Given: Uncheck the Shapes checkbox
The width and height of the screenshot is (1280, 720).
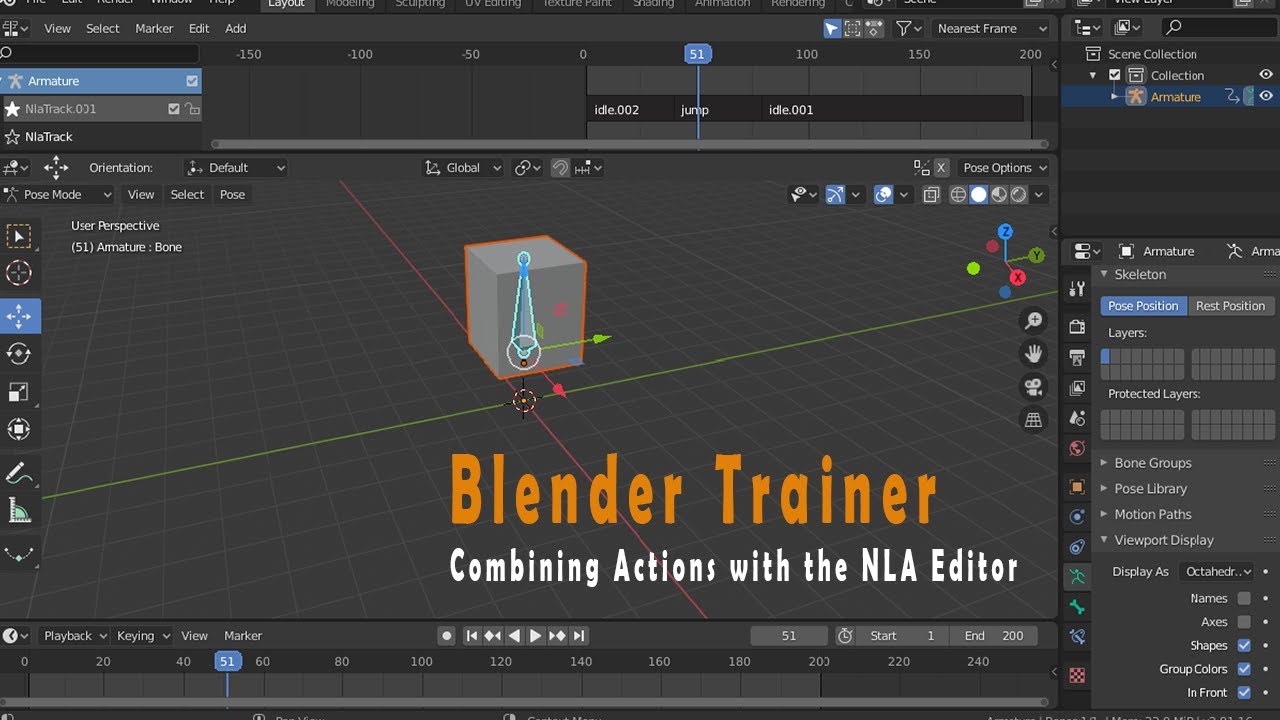Looking at the screenshot, I should pos(1244,645).
